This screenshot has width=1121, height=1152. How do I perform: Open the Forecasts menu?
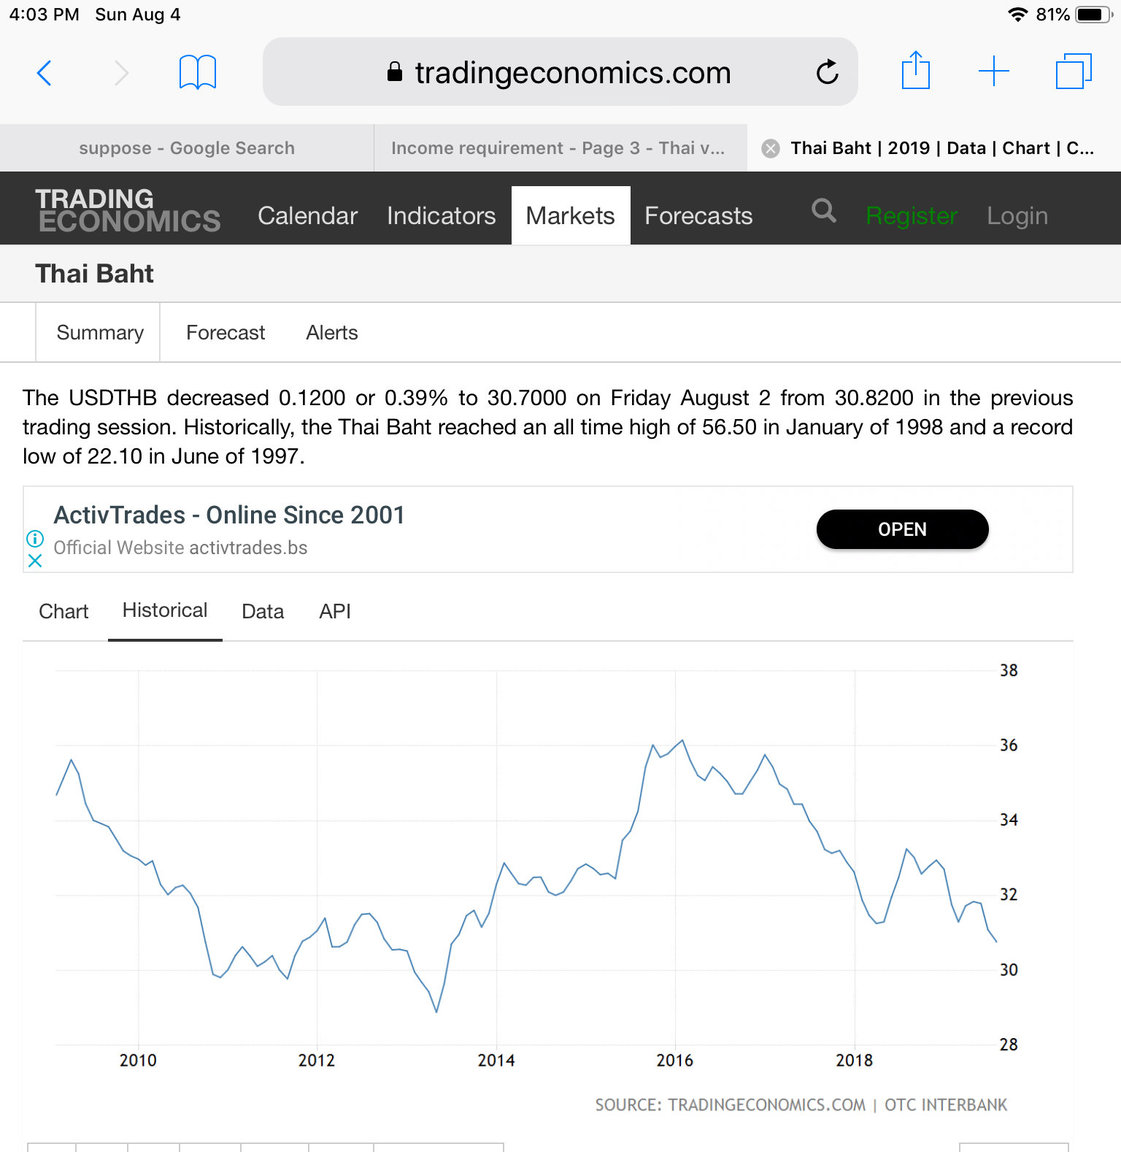click(698, 216)
